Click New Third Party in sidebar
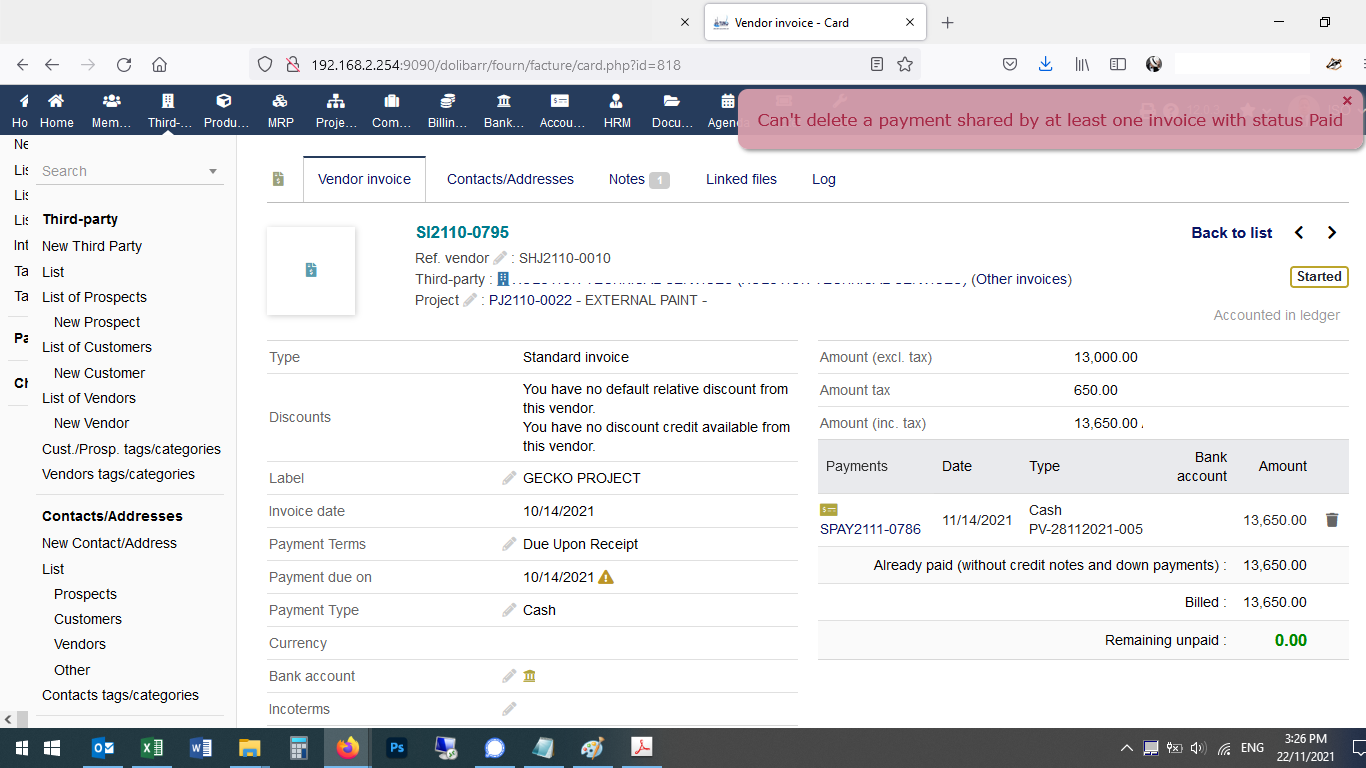 92,246
